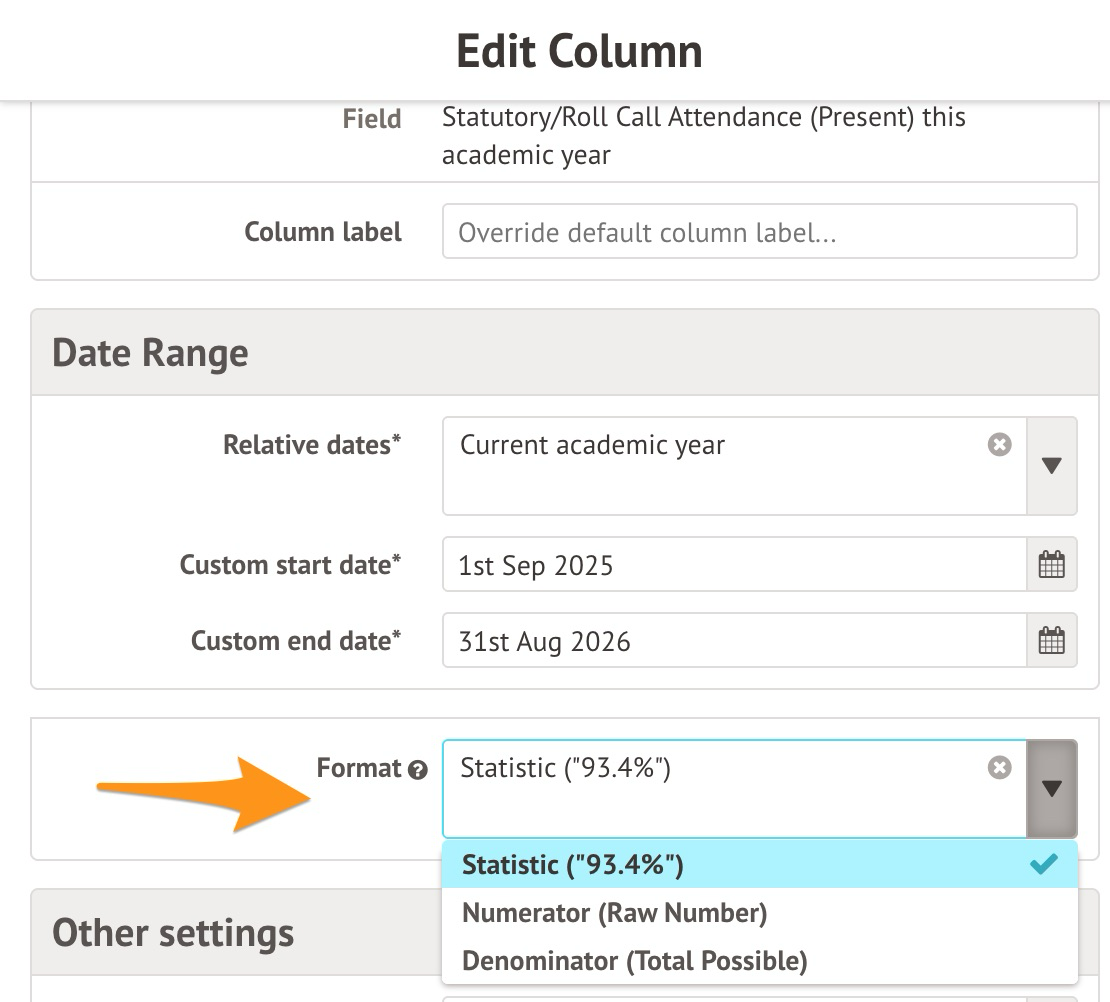Click the Statutory/Roll Call Attendance field value
This screenshot has height=1002, width=1110.
click(703, 136)
